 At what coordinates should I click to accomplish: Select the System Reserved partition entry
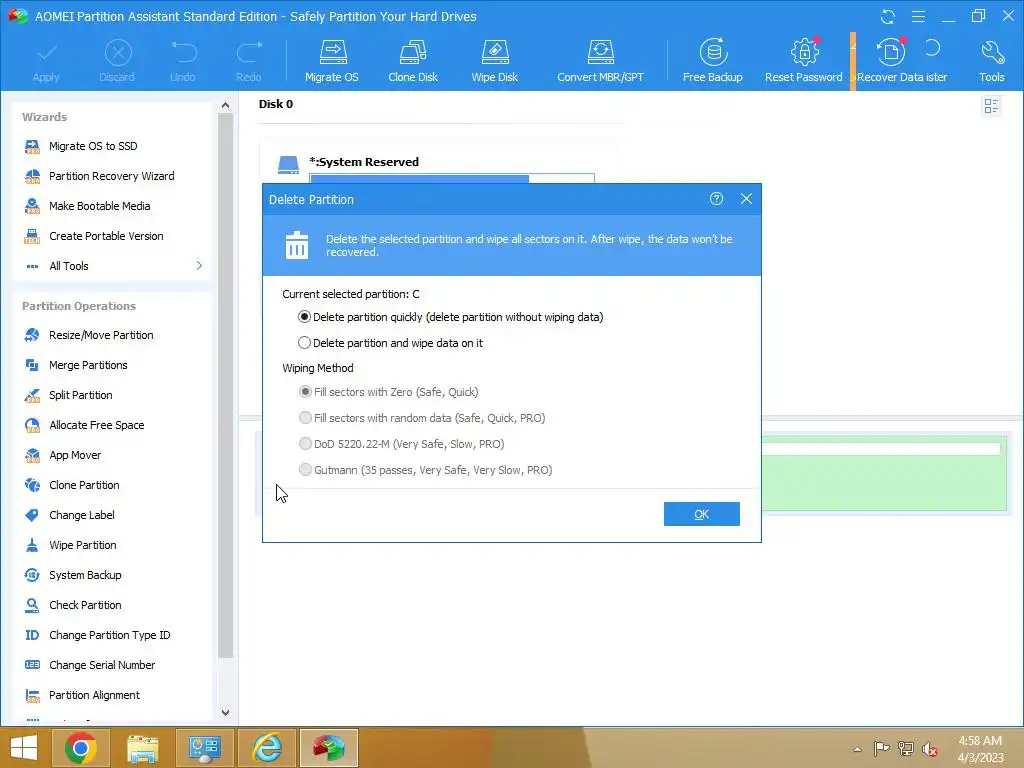click(x=364, y=162)
